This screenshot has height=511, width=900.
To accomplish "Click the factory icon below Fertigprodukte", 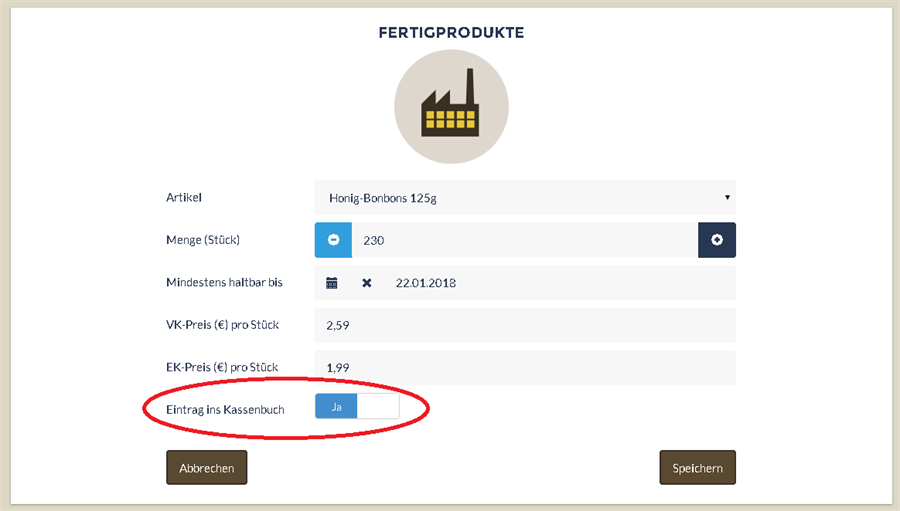I will click(x=451, y=106).
